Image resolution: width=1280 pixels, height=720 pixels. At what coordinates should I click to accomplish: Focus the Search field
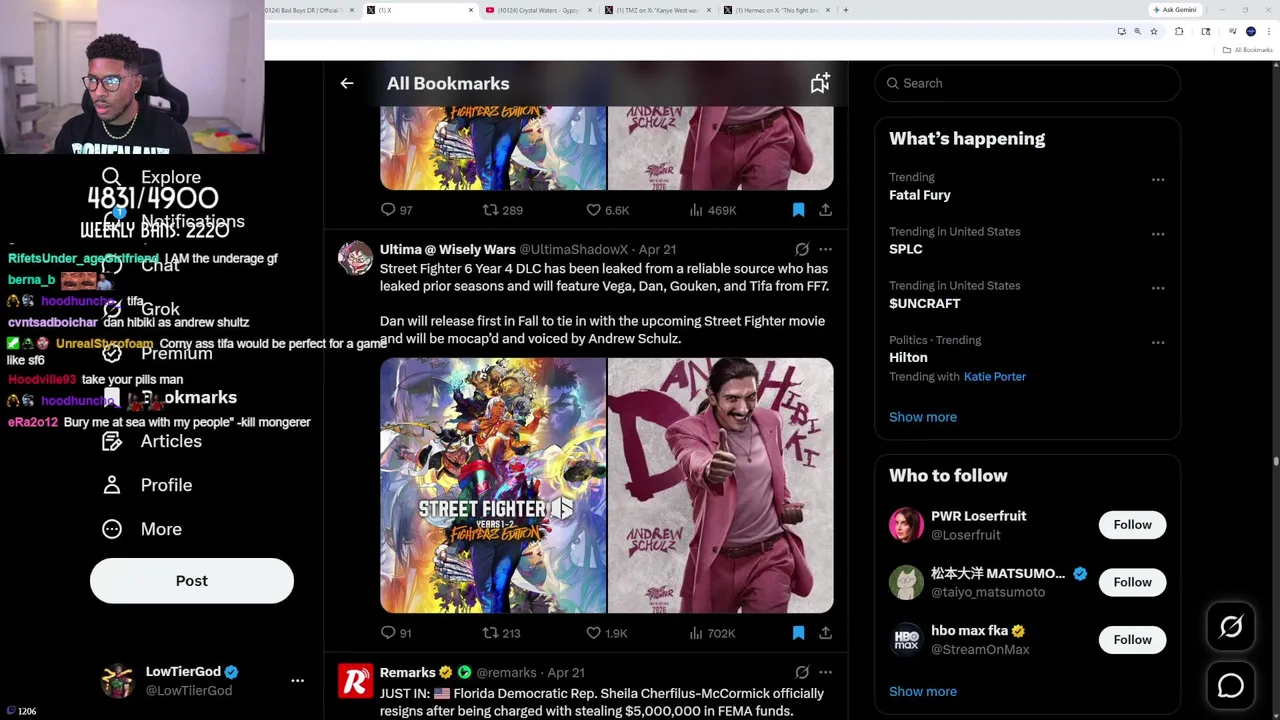pyautogui.click(x=1028, y=83)
